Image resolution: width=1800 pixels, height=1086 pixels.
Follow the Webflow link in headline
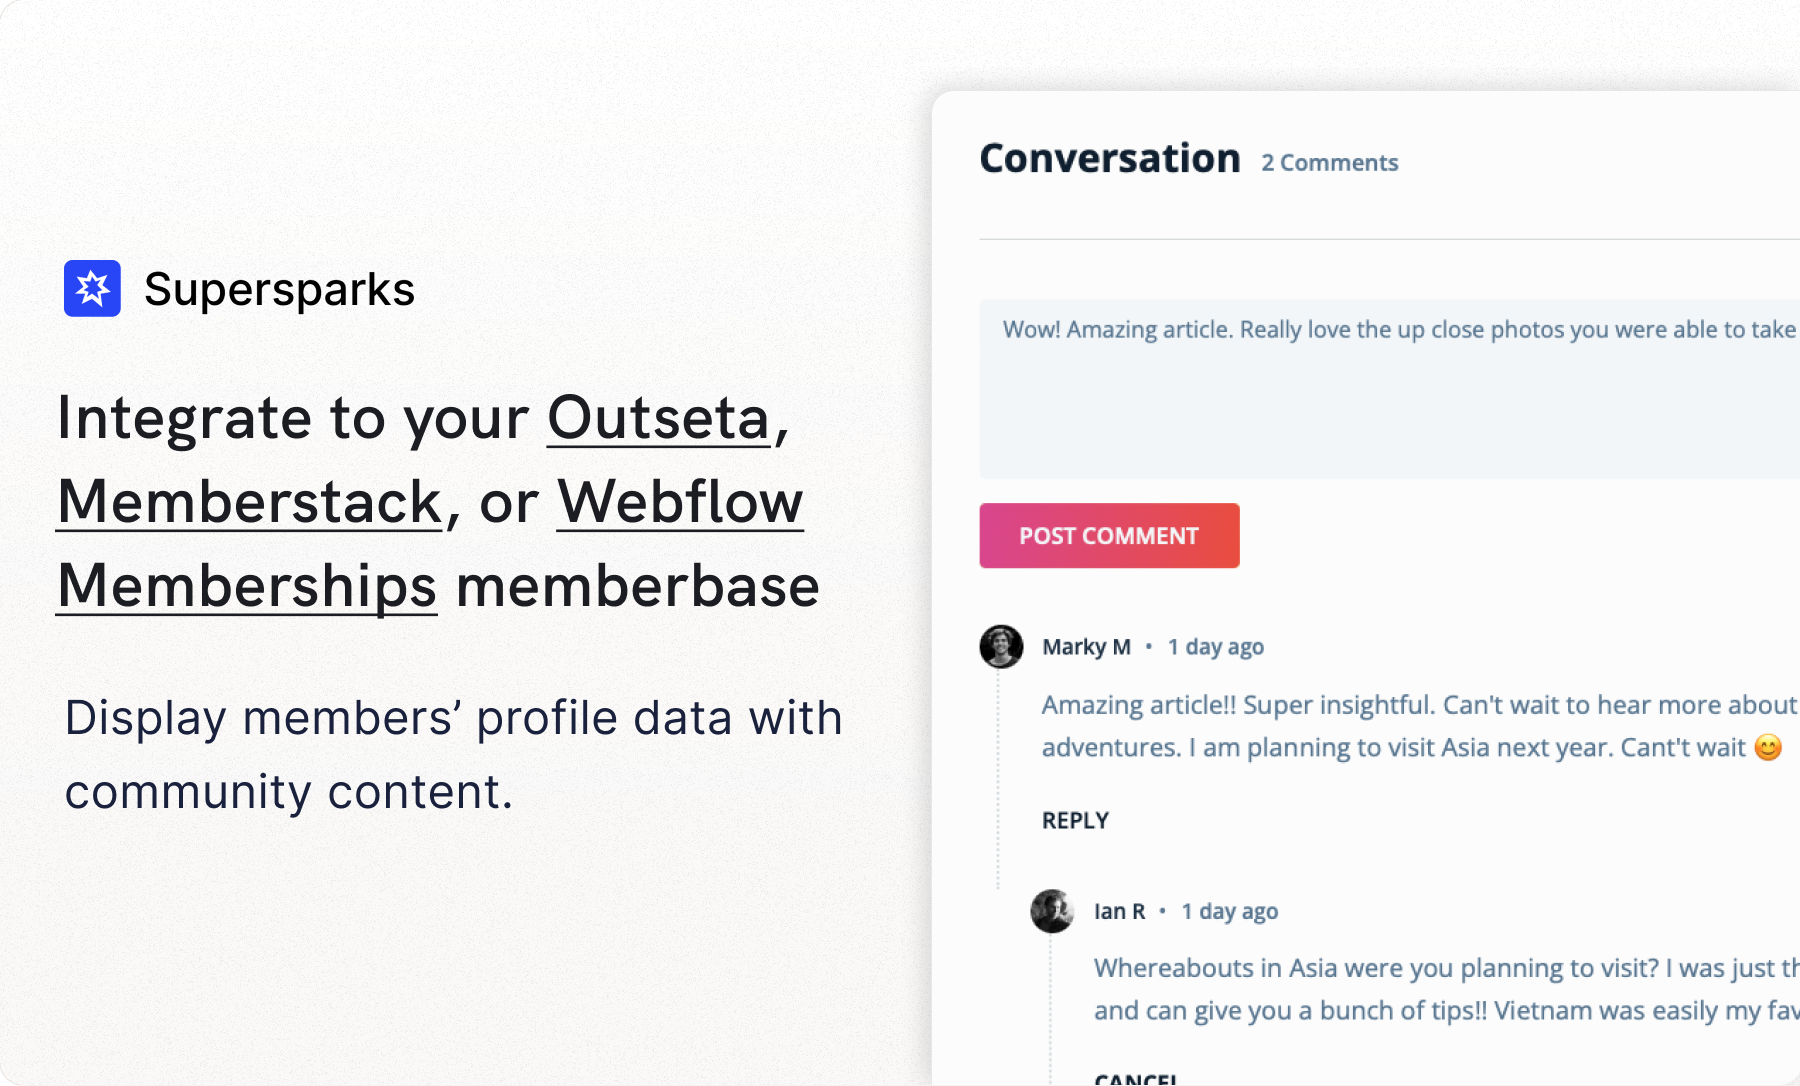(x=680, y=502)
